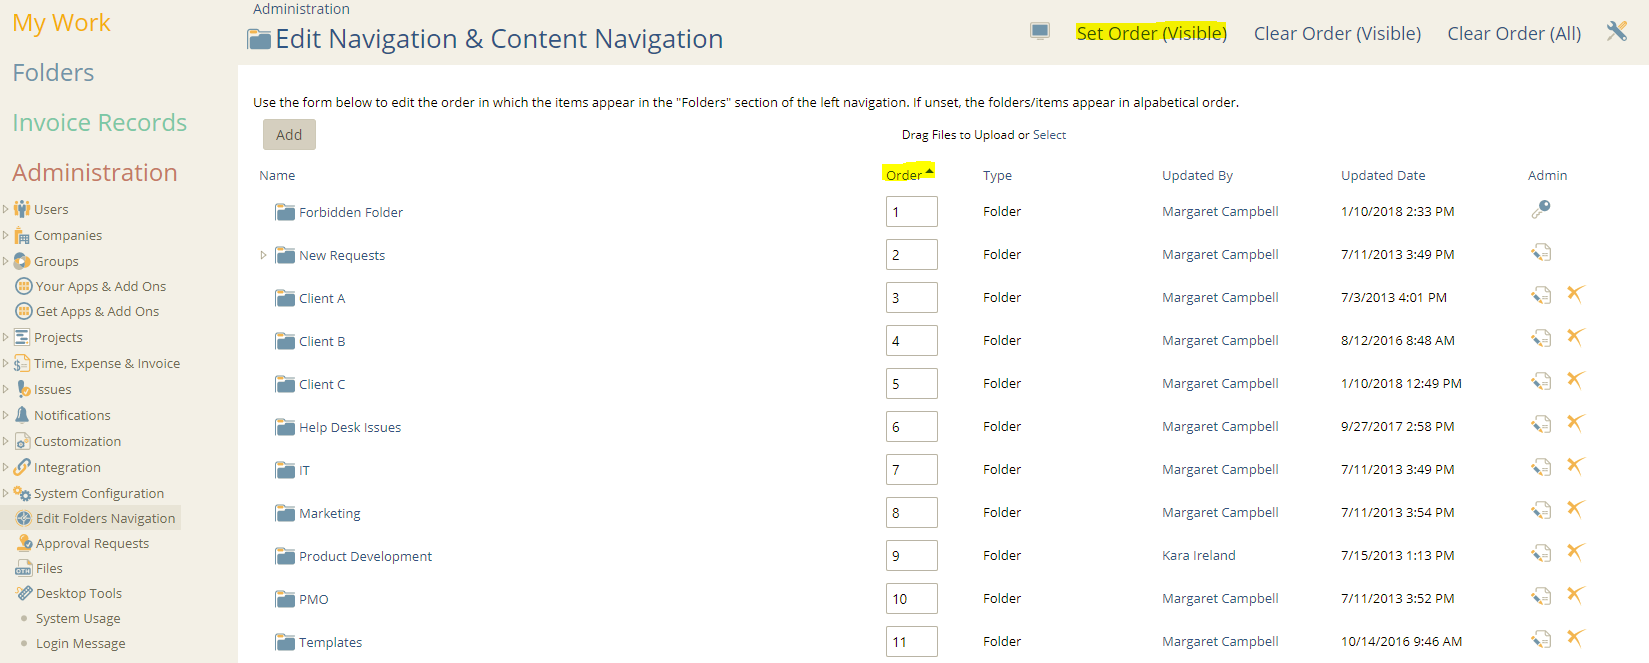Open Approval Requests in sidebar
This screenshot has height=663, width=1649.
point(92,543)
